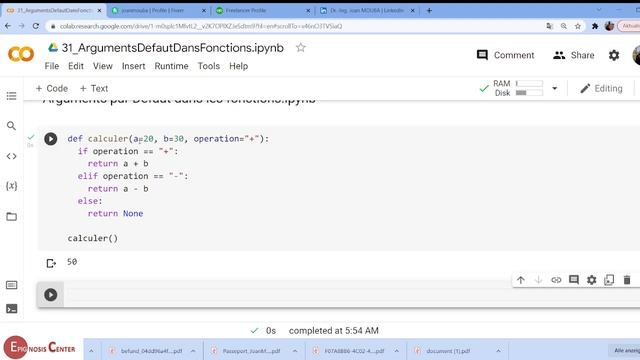Rename notebook title 31_ArgumentsDefautDansFonctions.ipynb

pos(173,48)
